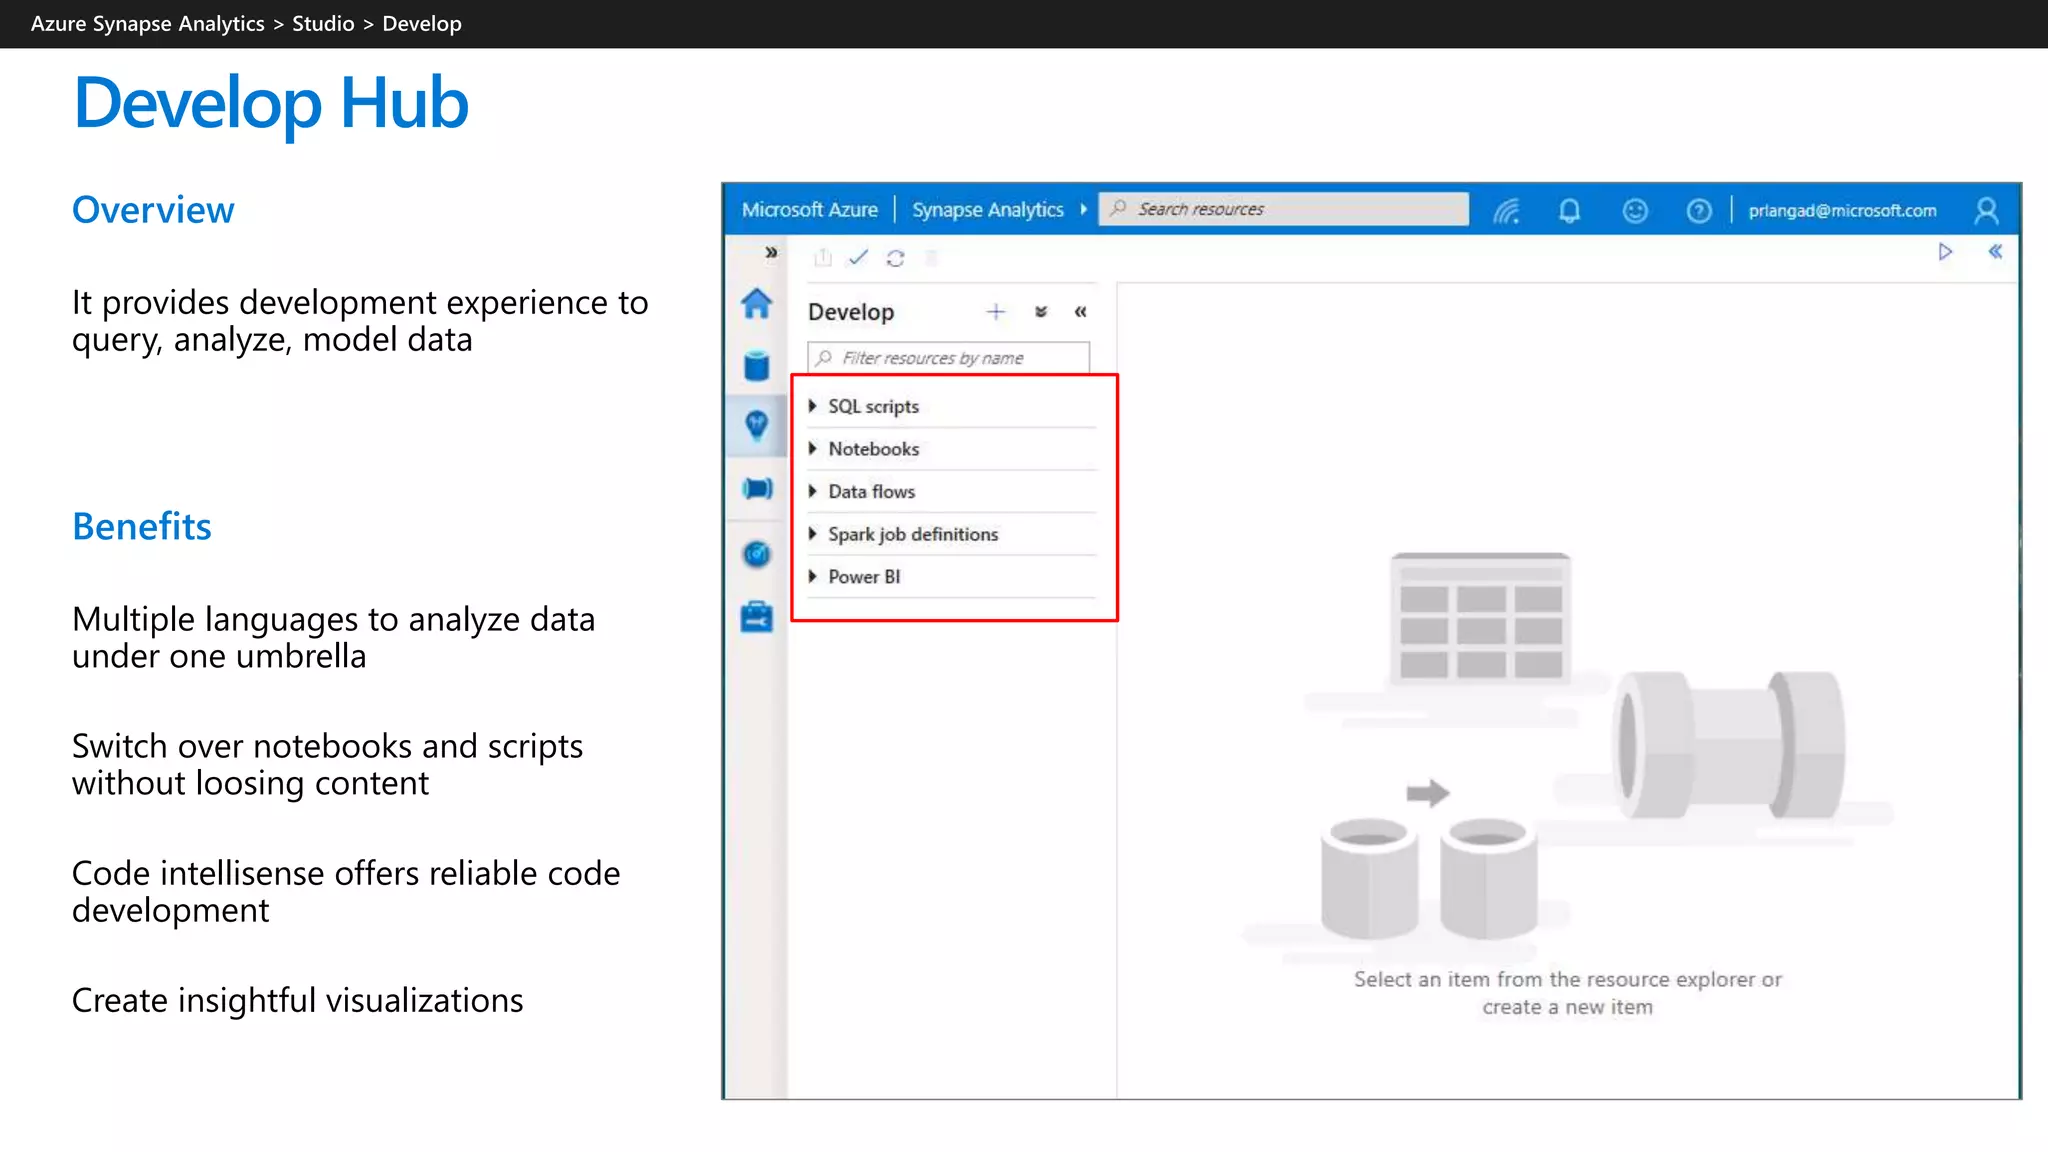The height and width of the screenshot is (1152, 2048).
Task: Click the run triangle icon top right
Action: (1945, 252)
